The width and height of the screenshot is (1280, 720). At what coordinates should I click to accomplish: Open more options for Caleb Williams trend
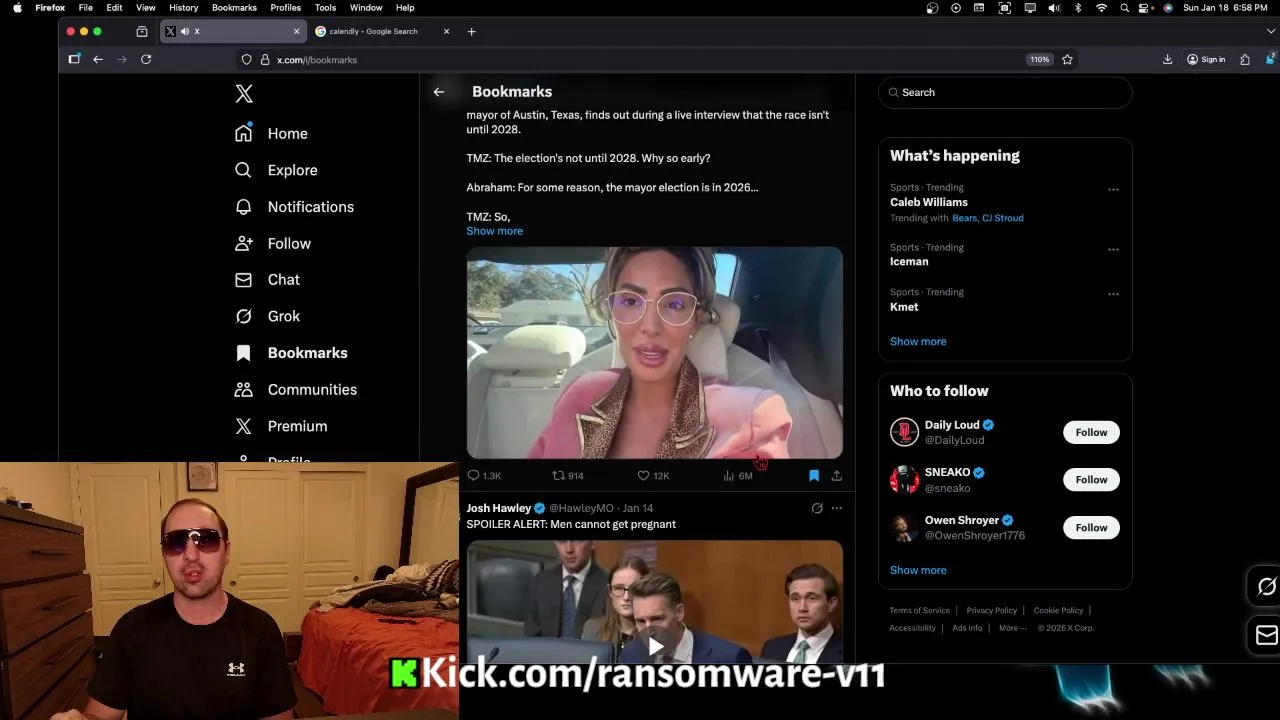[1113, 189]
